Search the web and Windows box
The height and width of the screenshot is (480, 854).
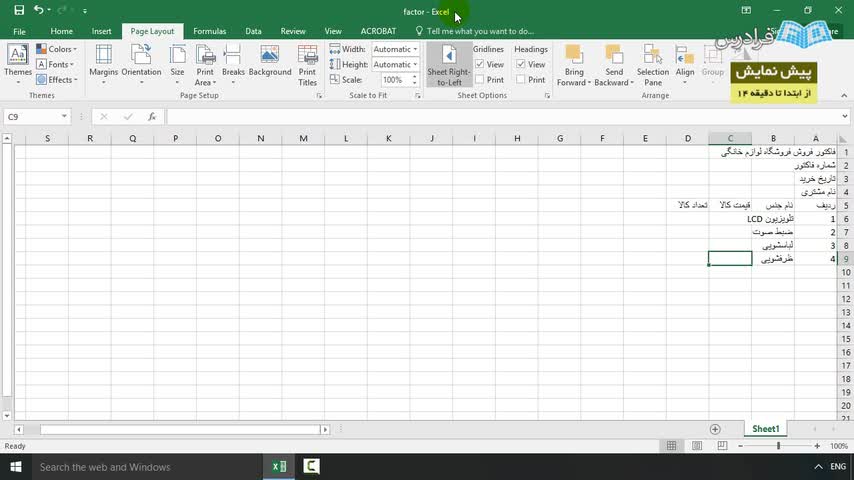point(147,467)
